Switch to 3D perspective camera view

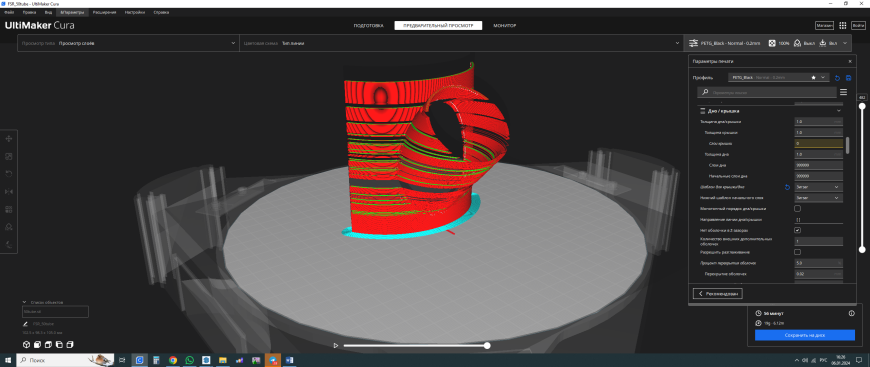coord(26,345)
